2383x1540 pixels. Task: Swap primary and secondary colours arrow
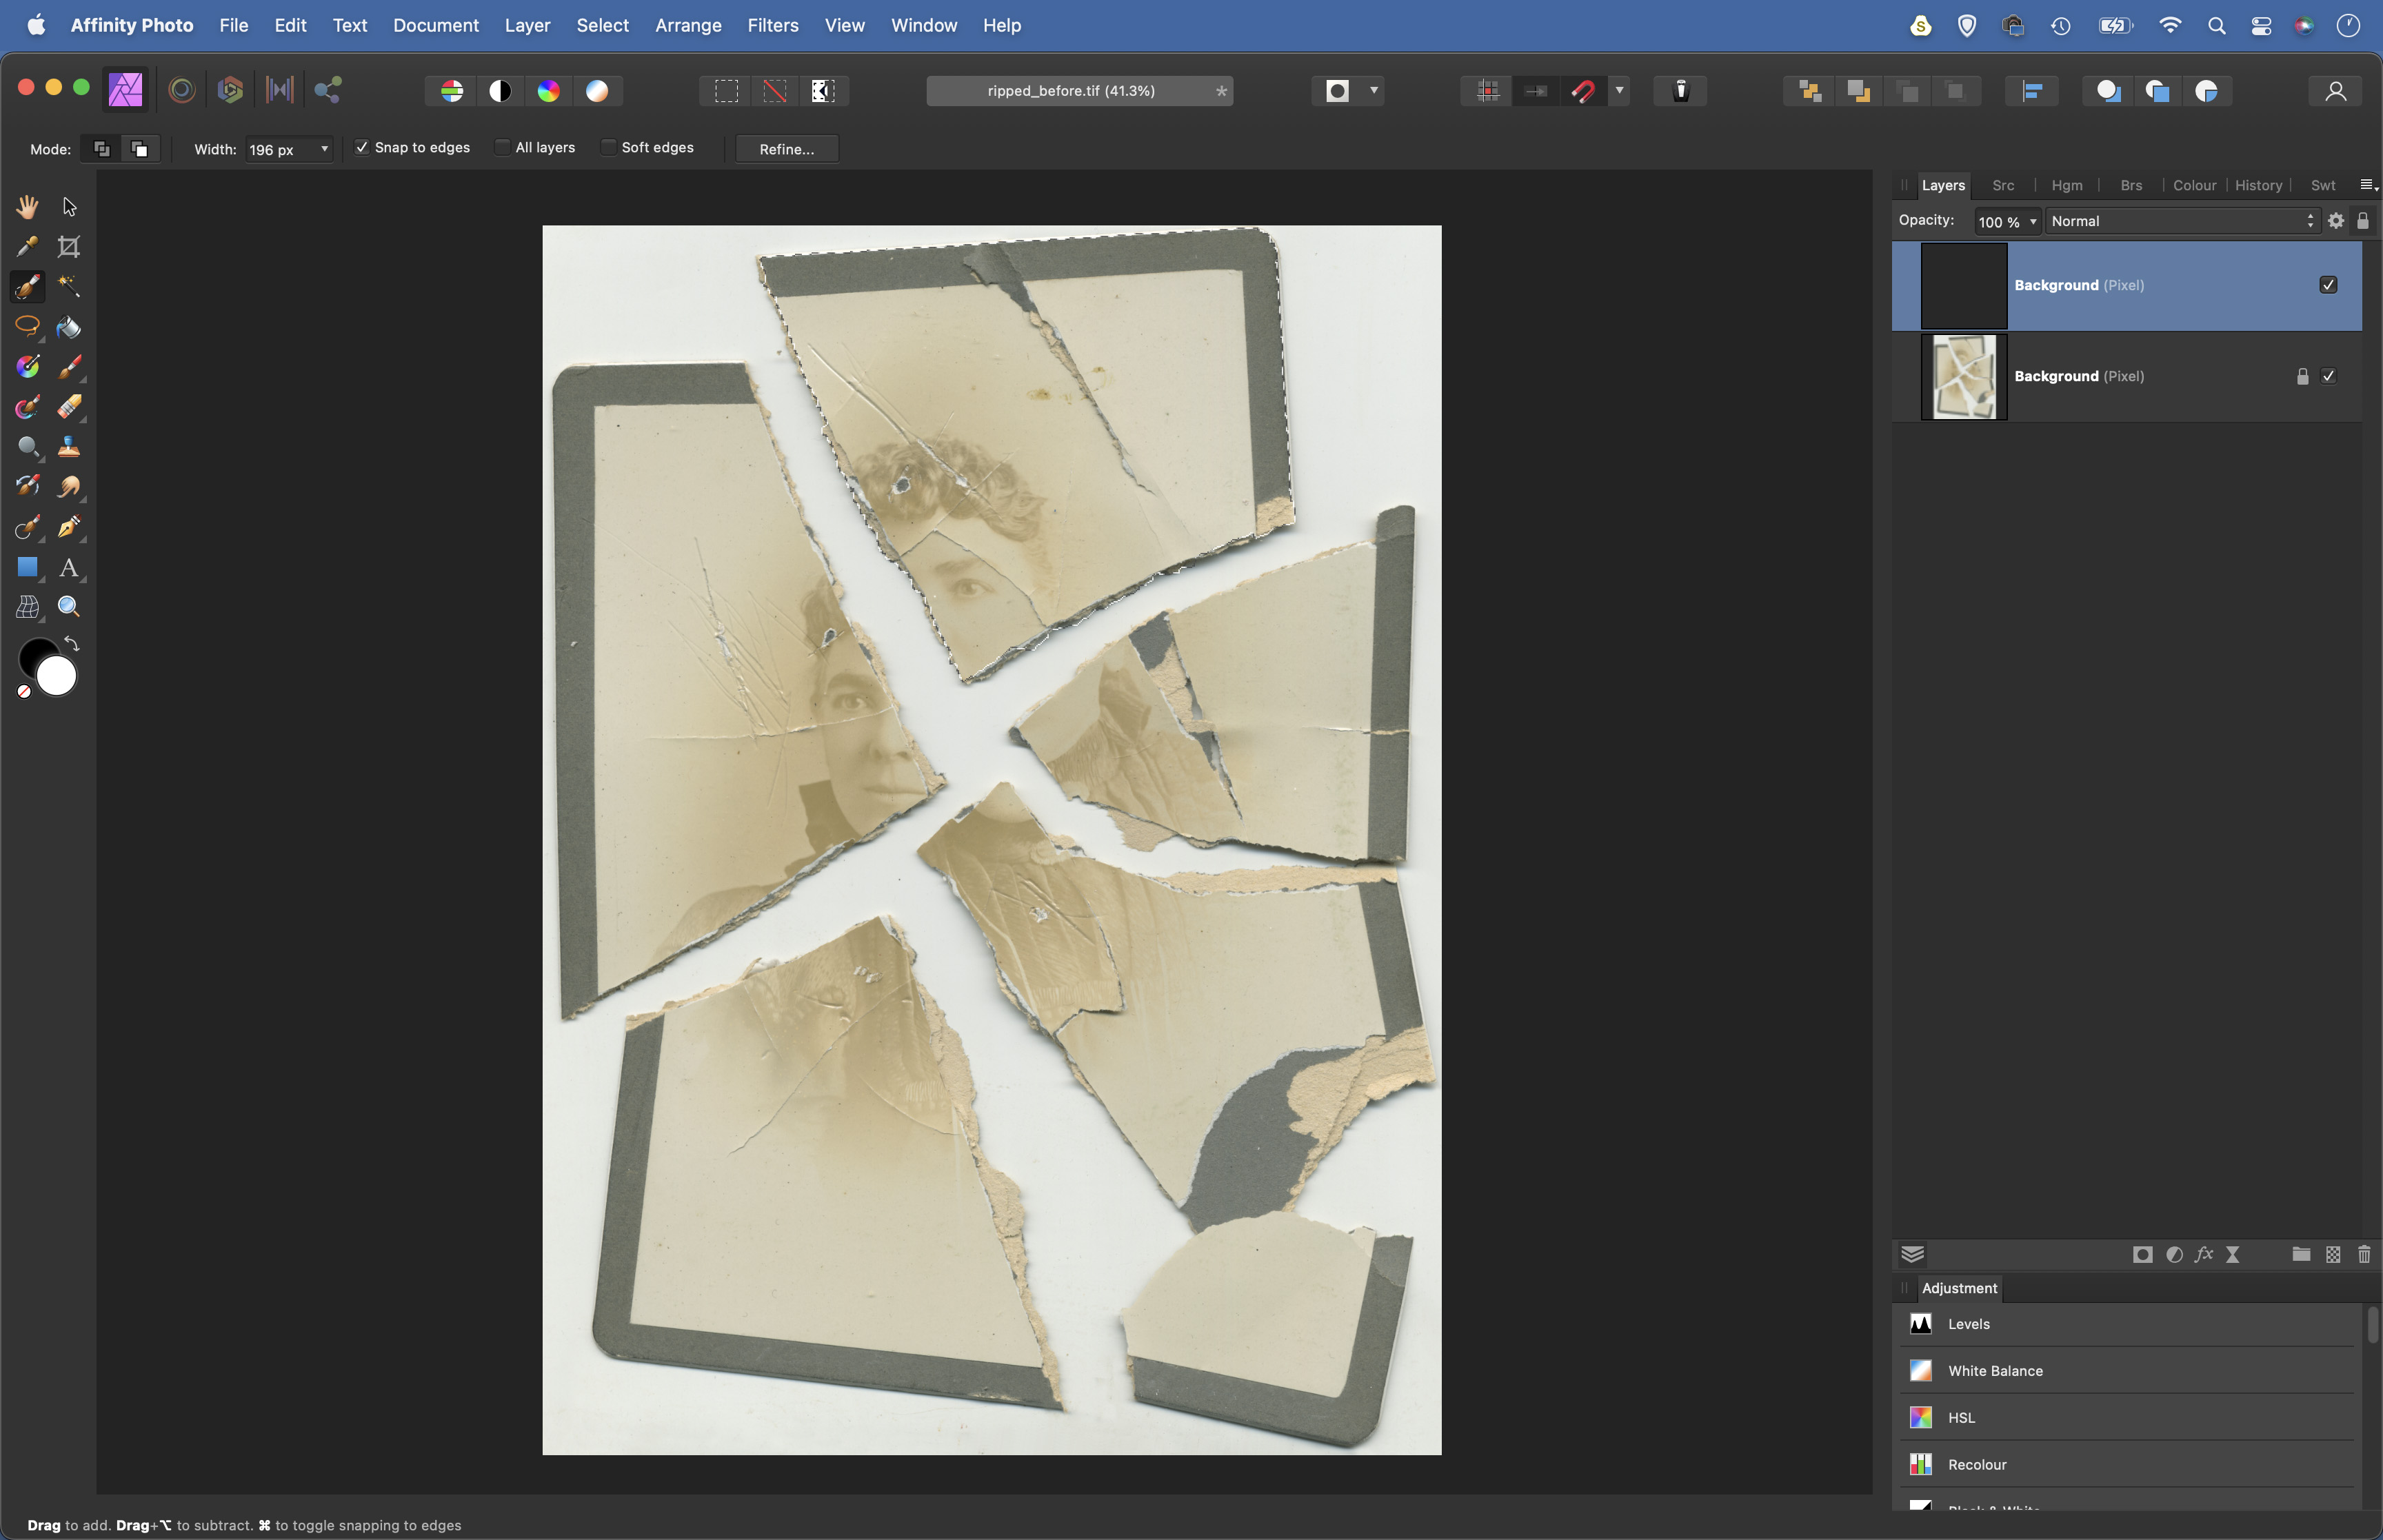pyautogui.click(x=72, y=643)
